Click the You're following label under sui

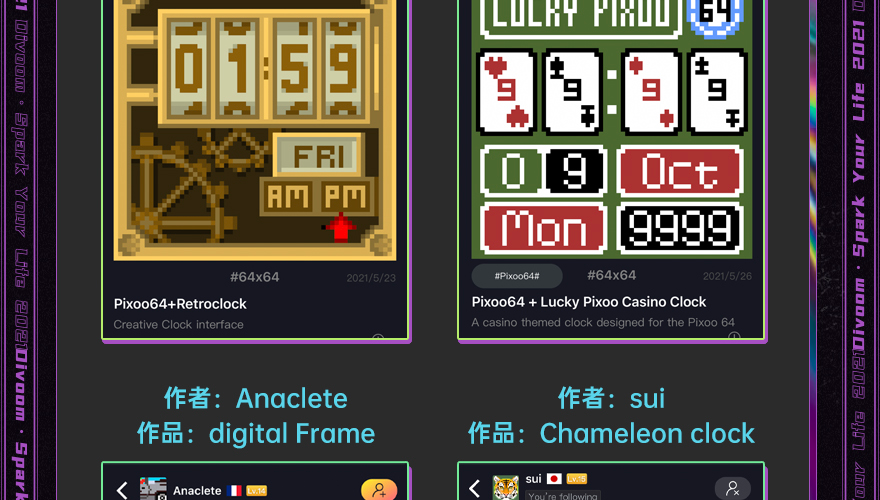pos(563,496)
